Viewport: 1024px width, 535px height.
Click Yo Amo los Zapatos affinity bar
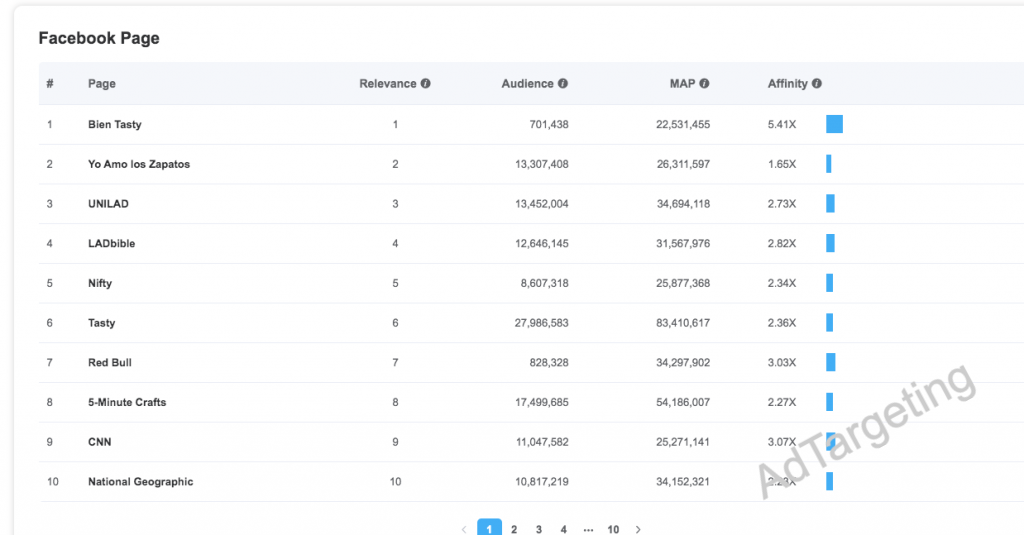[x=829, y=164]
